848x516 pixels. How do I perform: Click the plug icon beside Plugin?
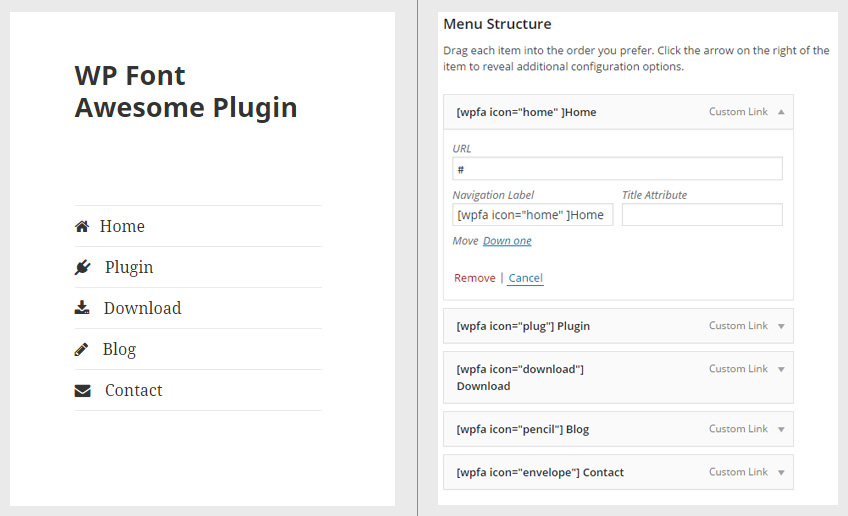click(x=83, y=267)
